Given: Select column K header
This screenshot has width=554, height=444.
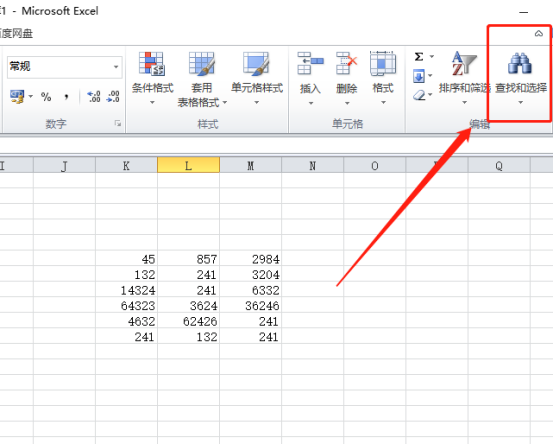Looking at the screenshot, I should [x=126, y=165].
